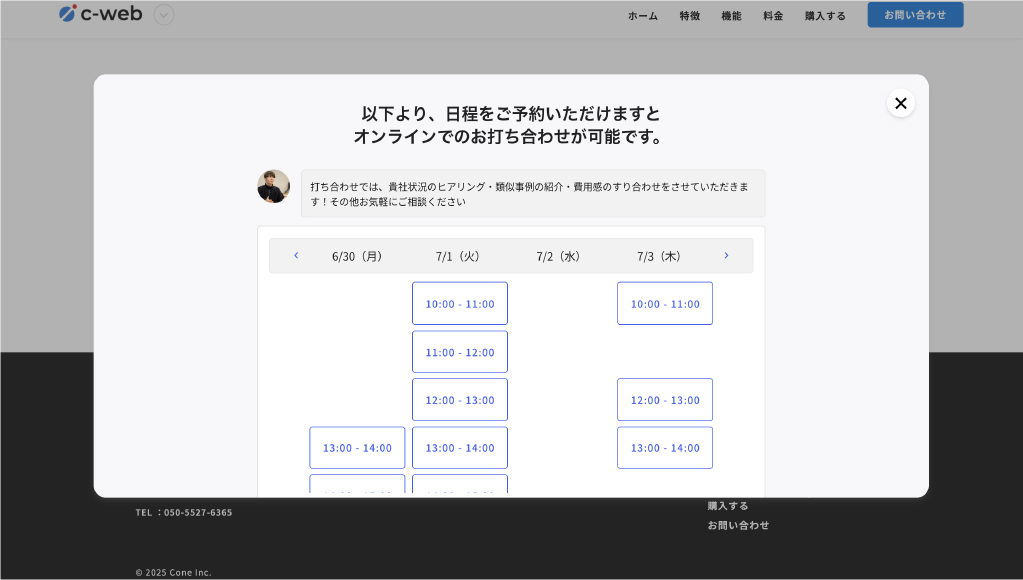Image resolution: width=1023 pixels, height=580 pixels.
Task: Open ホーム in the top navigation
Action: [x=642, y=16]
